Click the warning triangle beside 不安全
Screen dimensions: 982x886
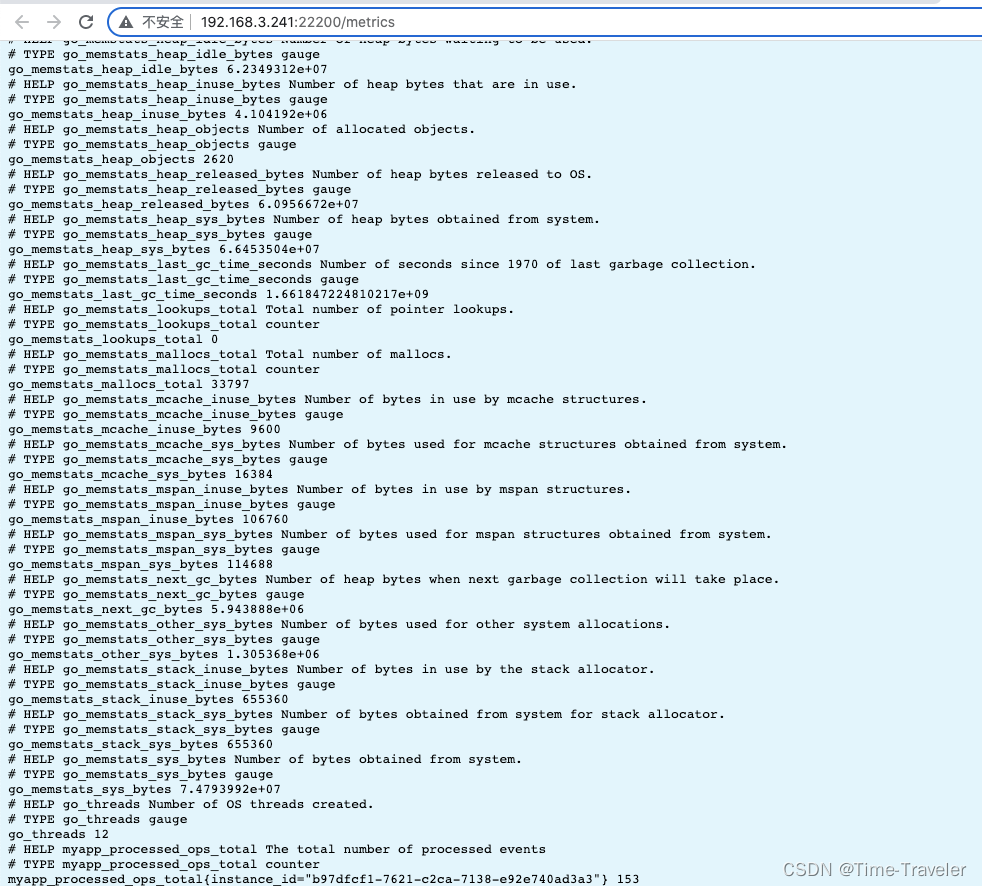[125, 21]
